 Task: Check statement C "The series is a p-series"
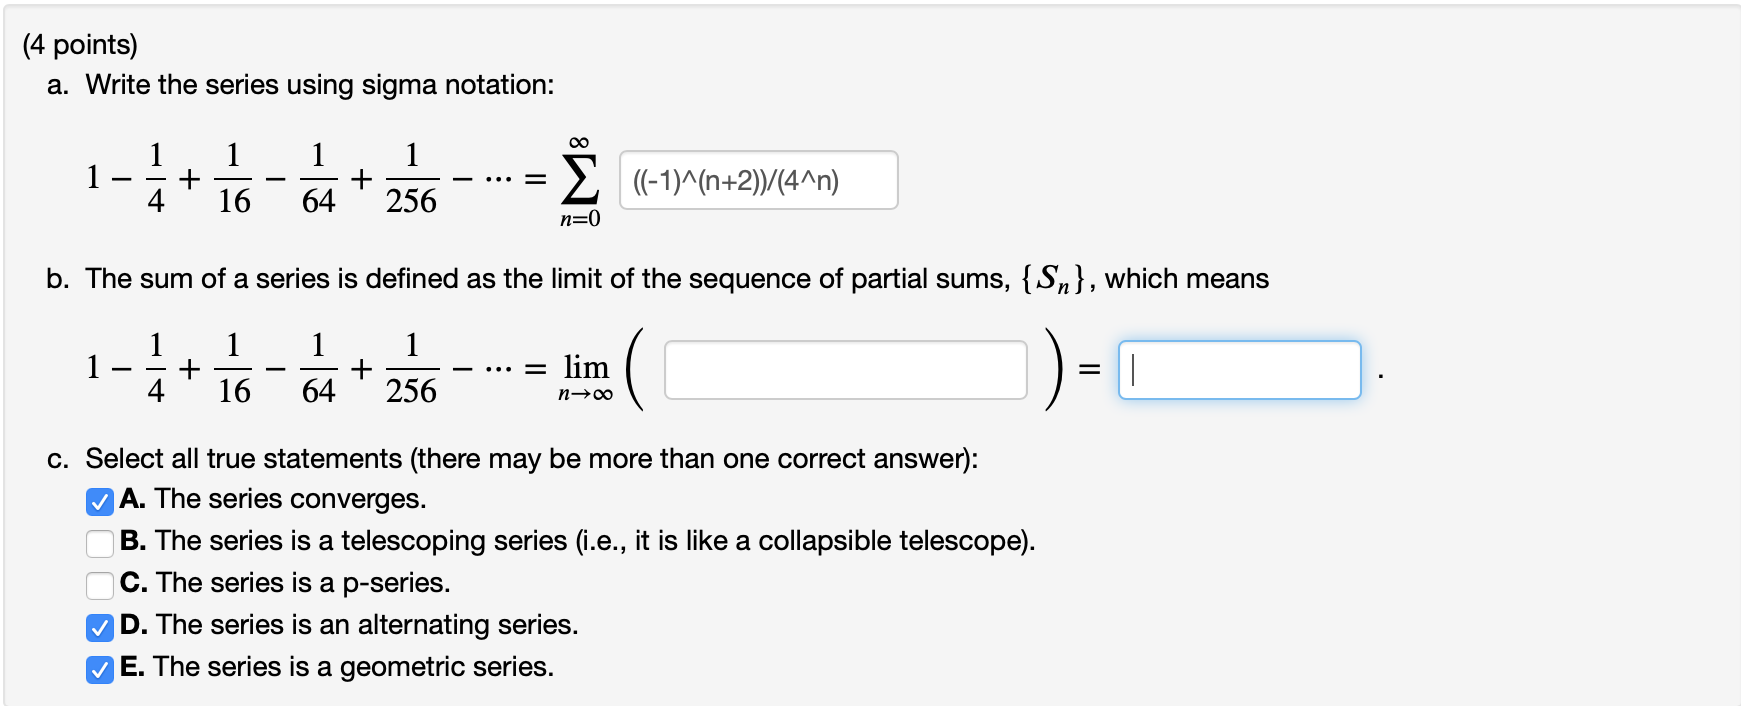pyautogui.click(x=100, y=587)
